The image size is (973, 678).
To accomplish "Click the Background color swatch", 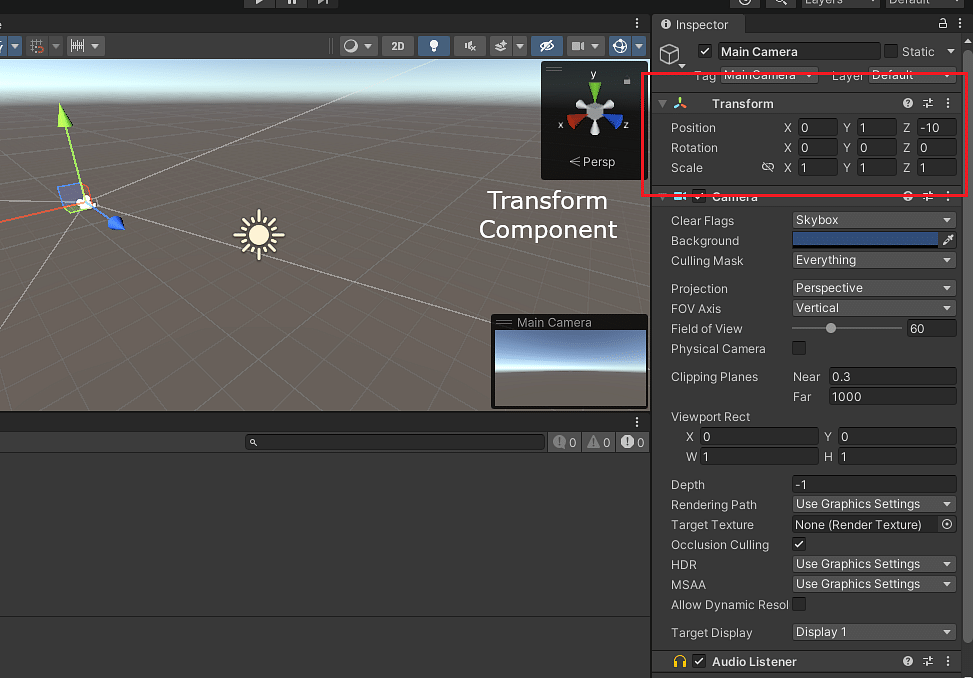I will [x=865, y=240].
